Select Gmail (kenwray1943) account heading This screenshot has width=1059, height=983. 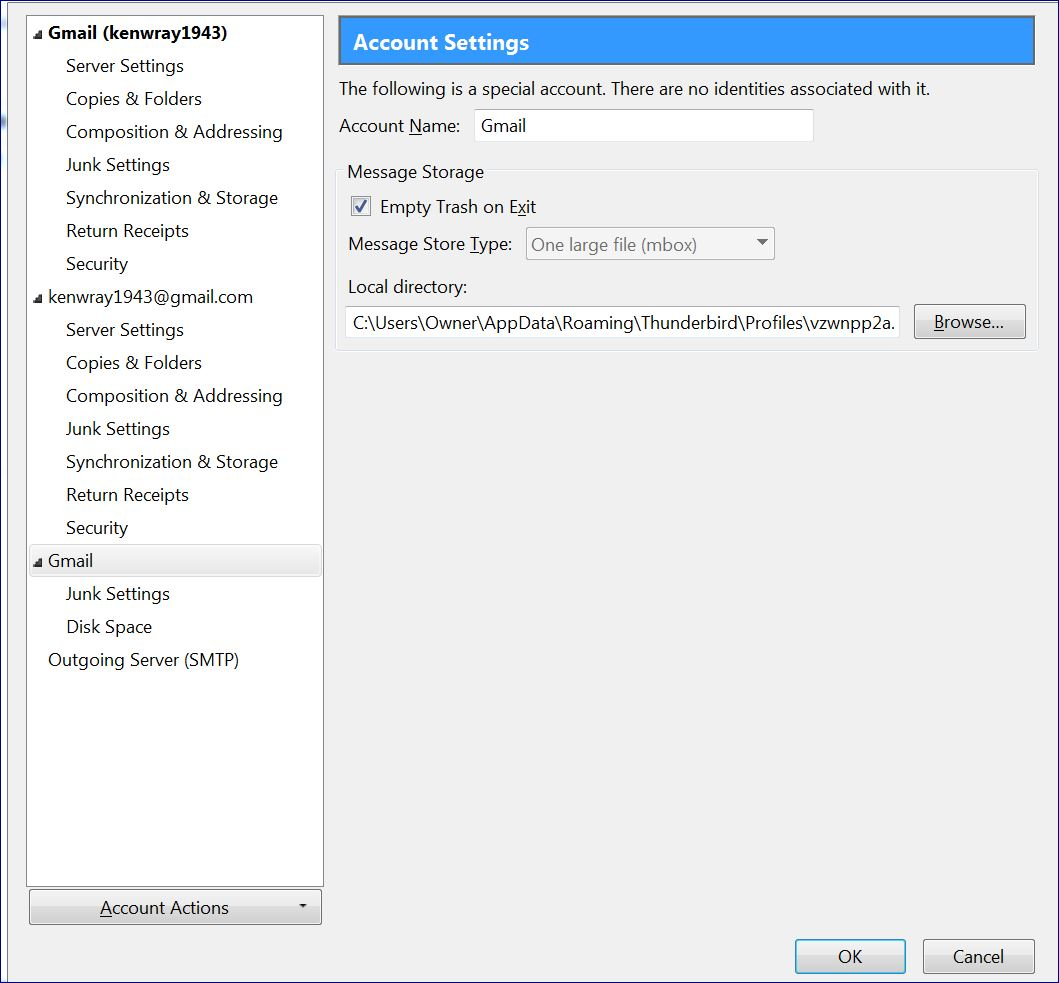click(137, 33)
